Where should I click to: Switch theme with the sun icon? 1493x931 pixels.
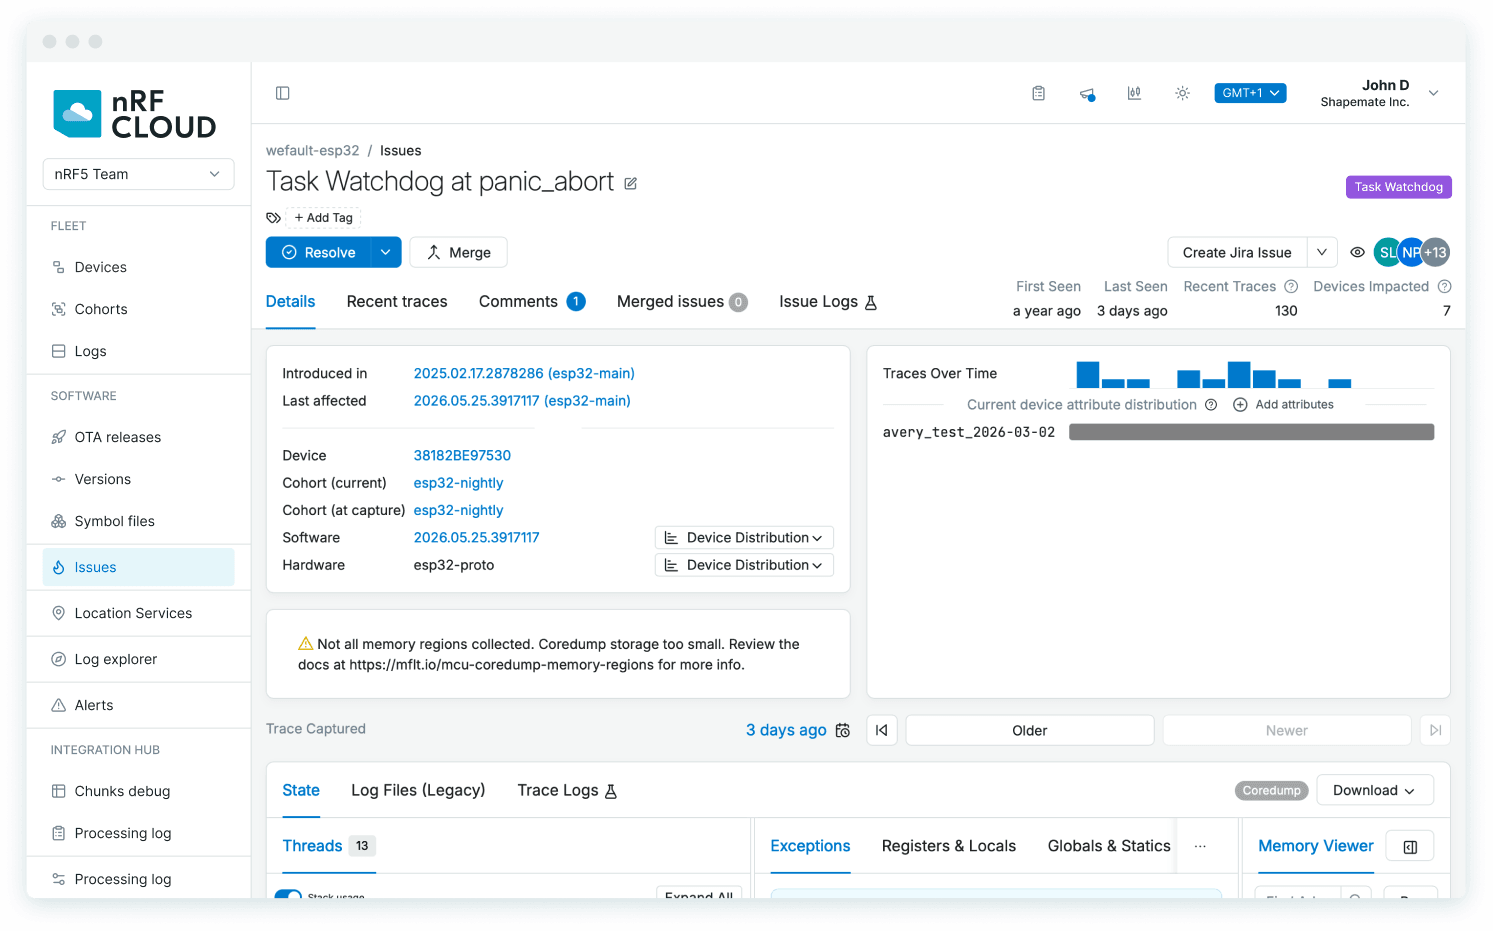click(x=1182, y=93)
